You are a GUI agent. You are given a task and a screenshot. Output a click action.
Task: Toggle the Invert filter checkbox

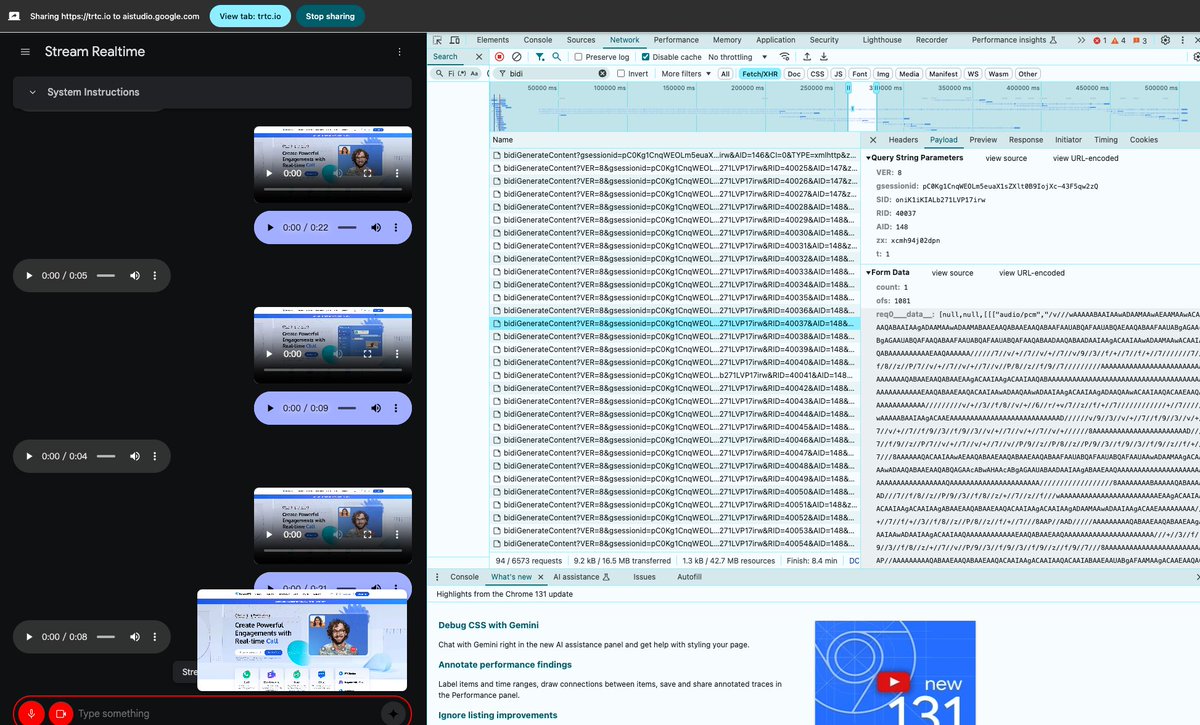point(621,73)
